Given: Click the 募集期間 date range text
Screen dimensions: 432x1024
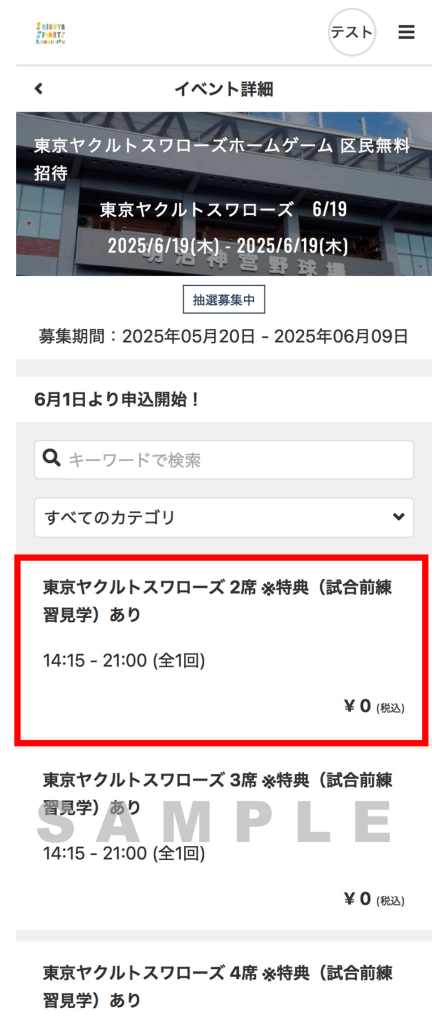Looking at the screenshot, I should coord(224,336).
